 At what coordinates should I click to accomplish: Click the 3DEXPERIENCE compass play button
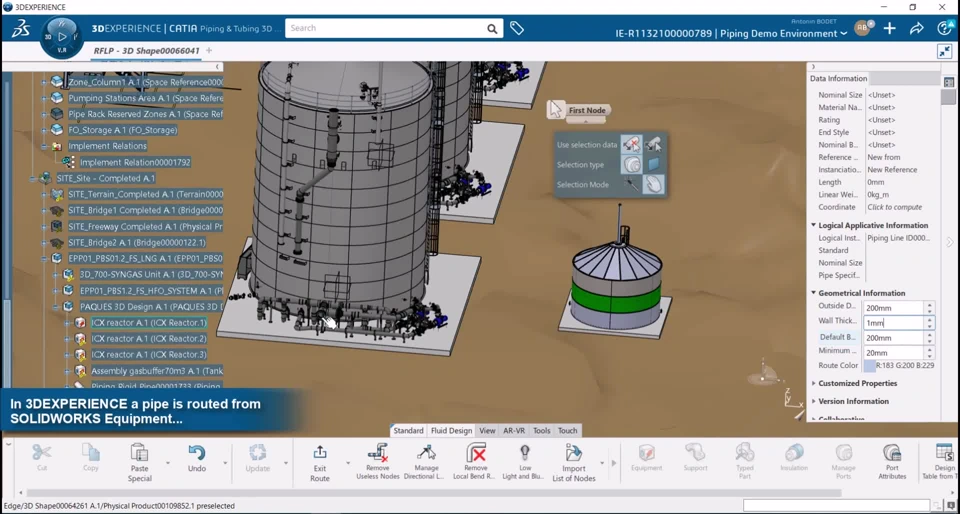point(62,36)
